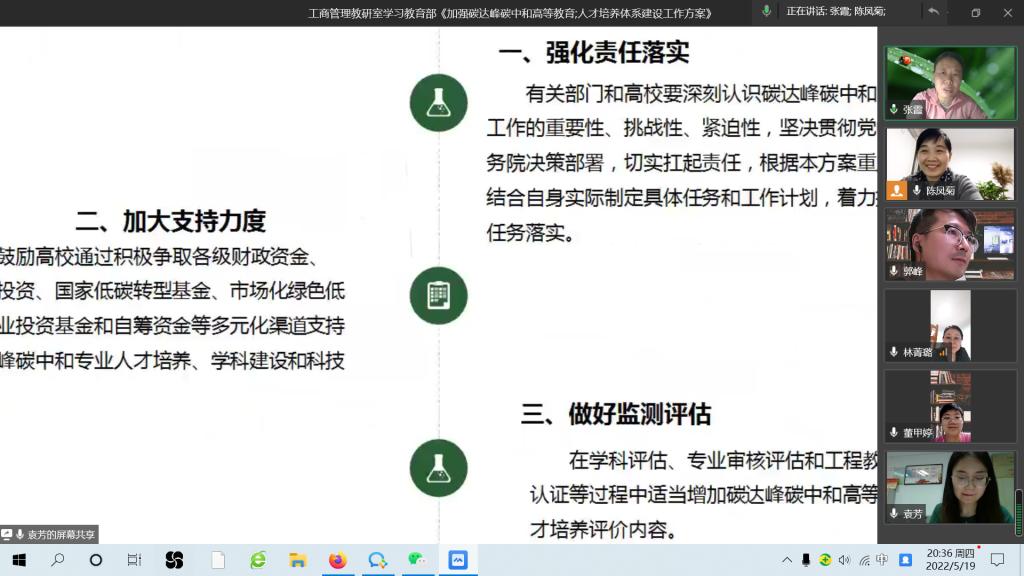Image resolution: width=1024 pixels, height=576 pixels.
Task: Click the orange host icon on 陈凤菊's video
Action: (x=897, y=190)
